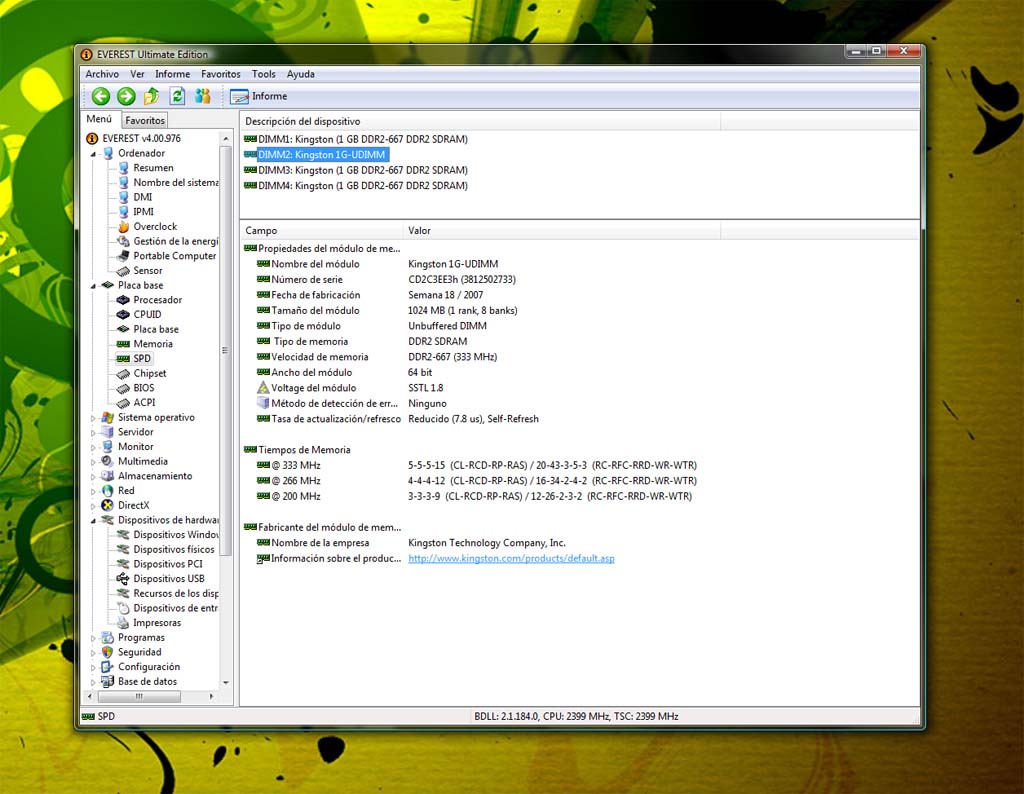Click Descripción del dispositivo column header
This screenshot has height=794, width=1024.
pyautogui.click(x=480, y=121)
